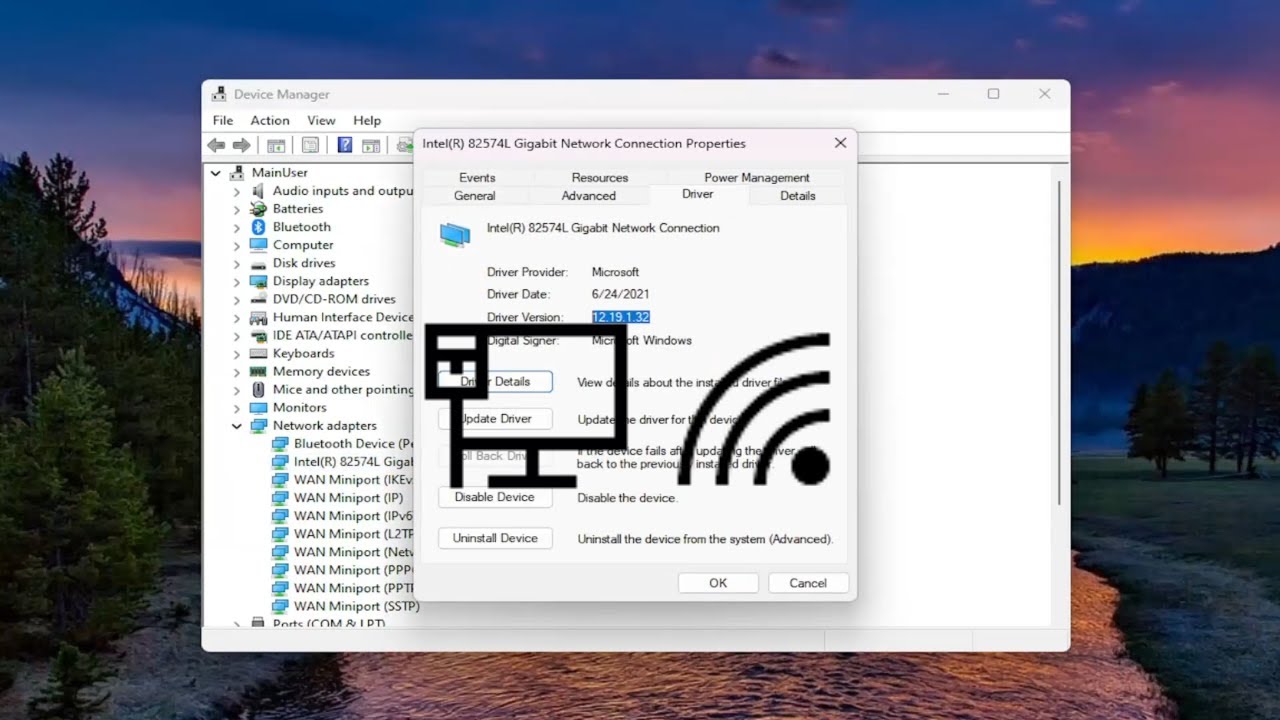The height and width of the screenshot is (720, 1280).
Task: Expand the Audio inputs and outputs node
Action: coord(236,191)
